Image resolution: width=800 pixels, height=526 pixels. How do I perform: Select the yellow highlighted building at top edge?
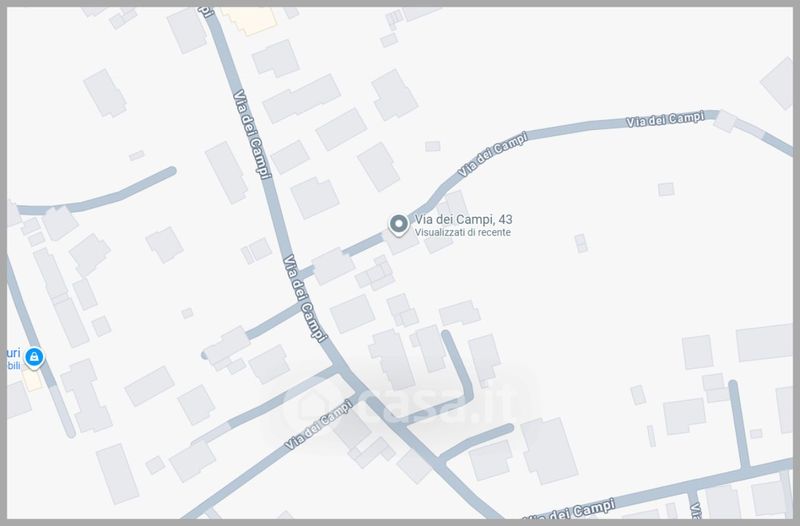tap(250, 20)
